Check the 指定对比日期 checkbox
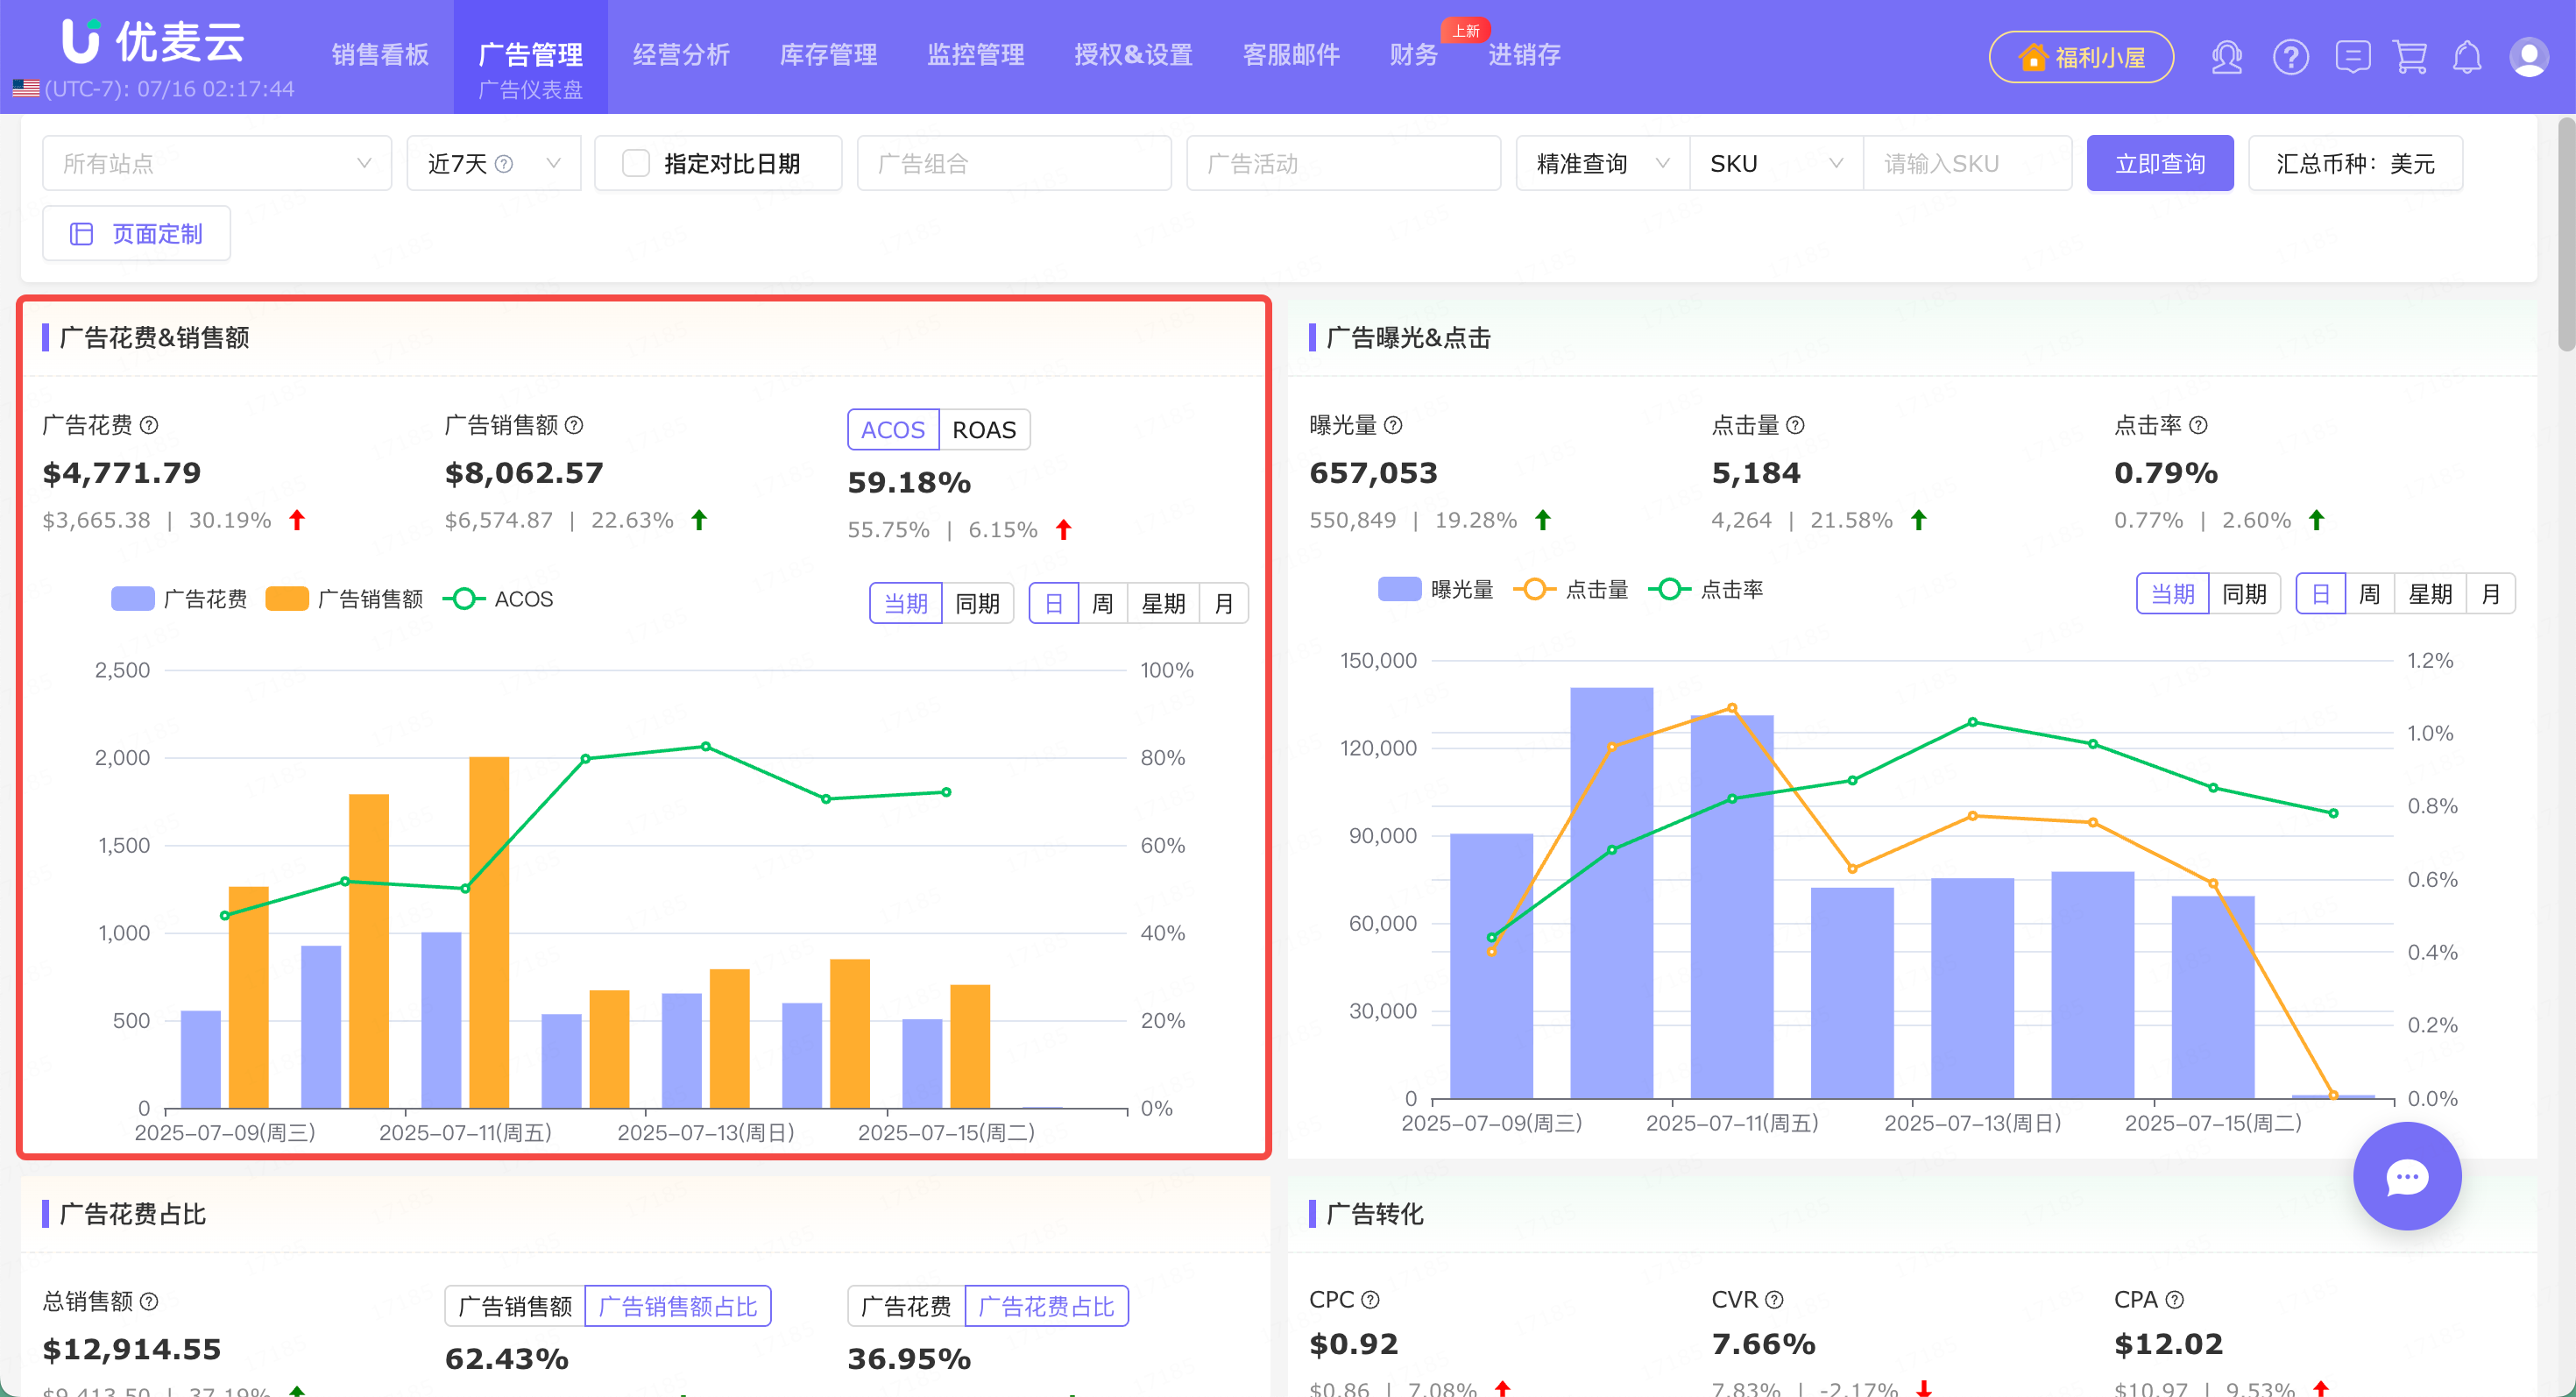 636,163
